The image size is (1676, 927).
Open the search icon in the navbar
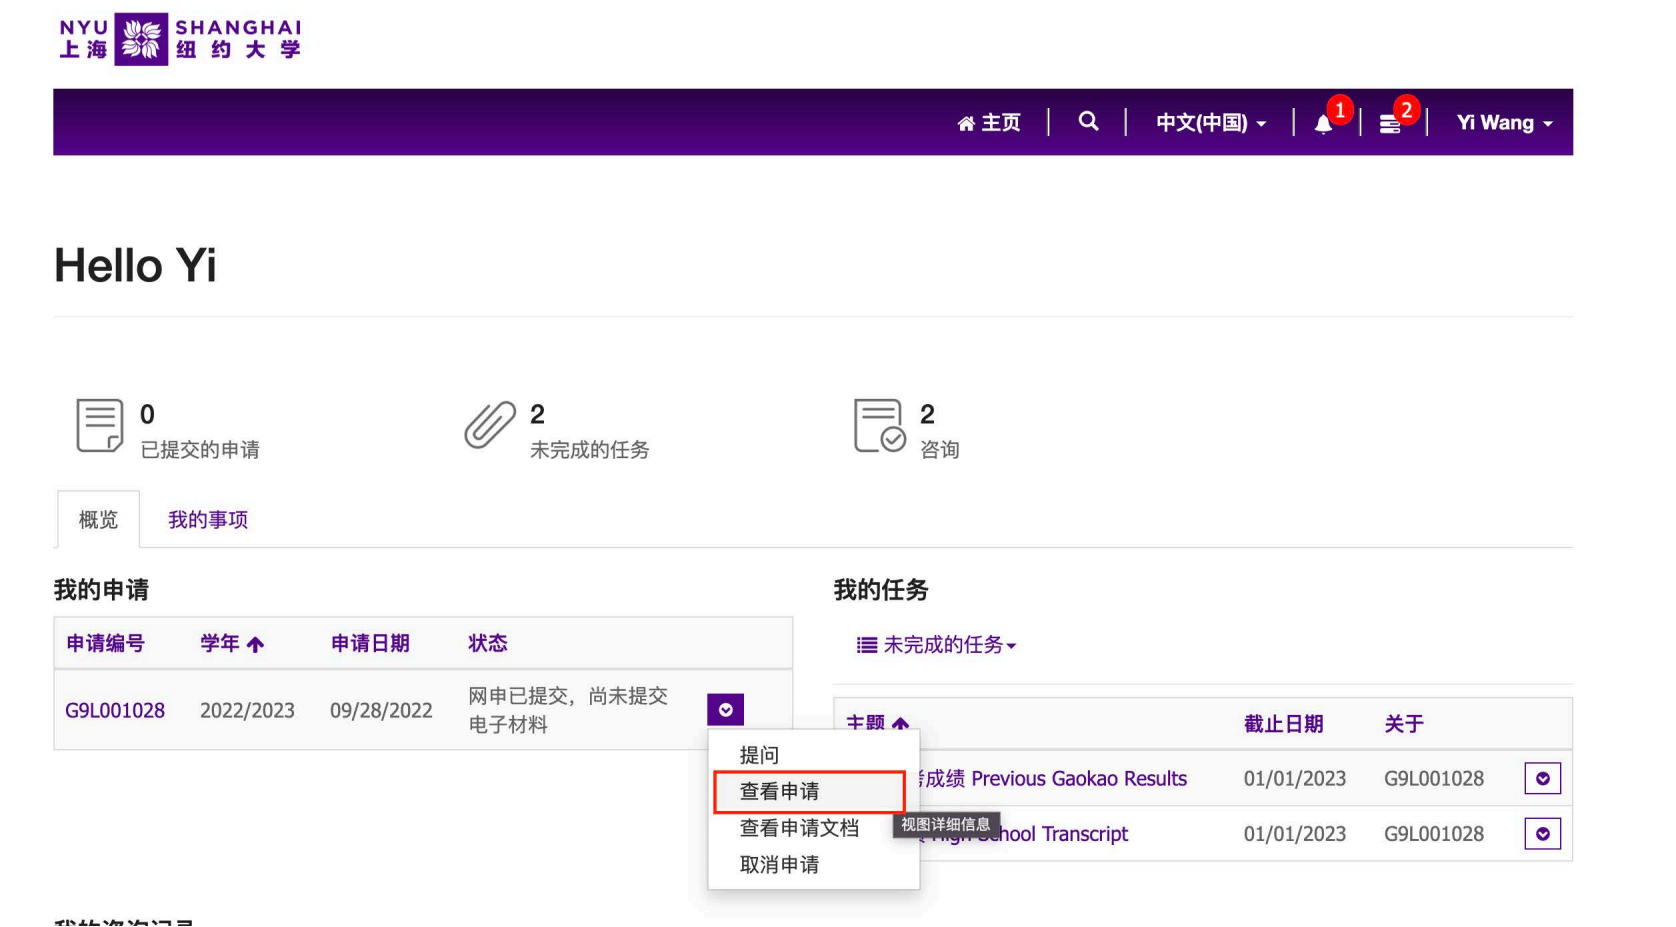pos(1088,122)
